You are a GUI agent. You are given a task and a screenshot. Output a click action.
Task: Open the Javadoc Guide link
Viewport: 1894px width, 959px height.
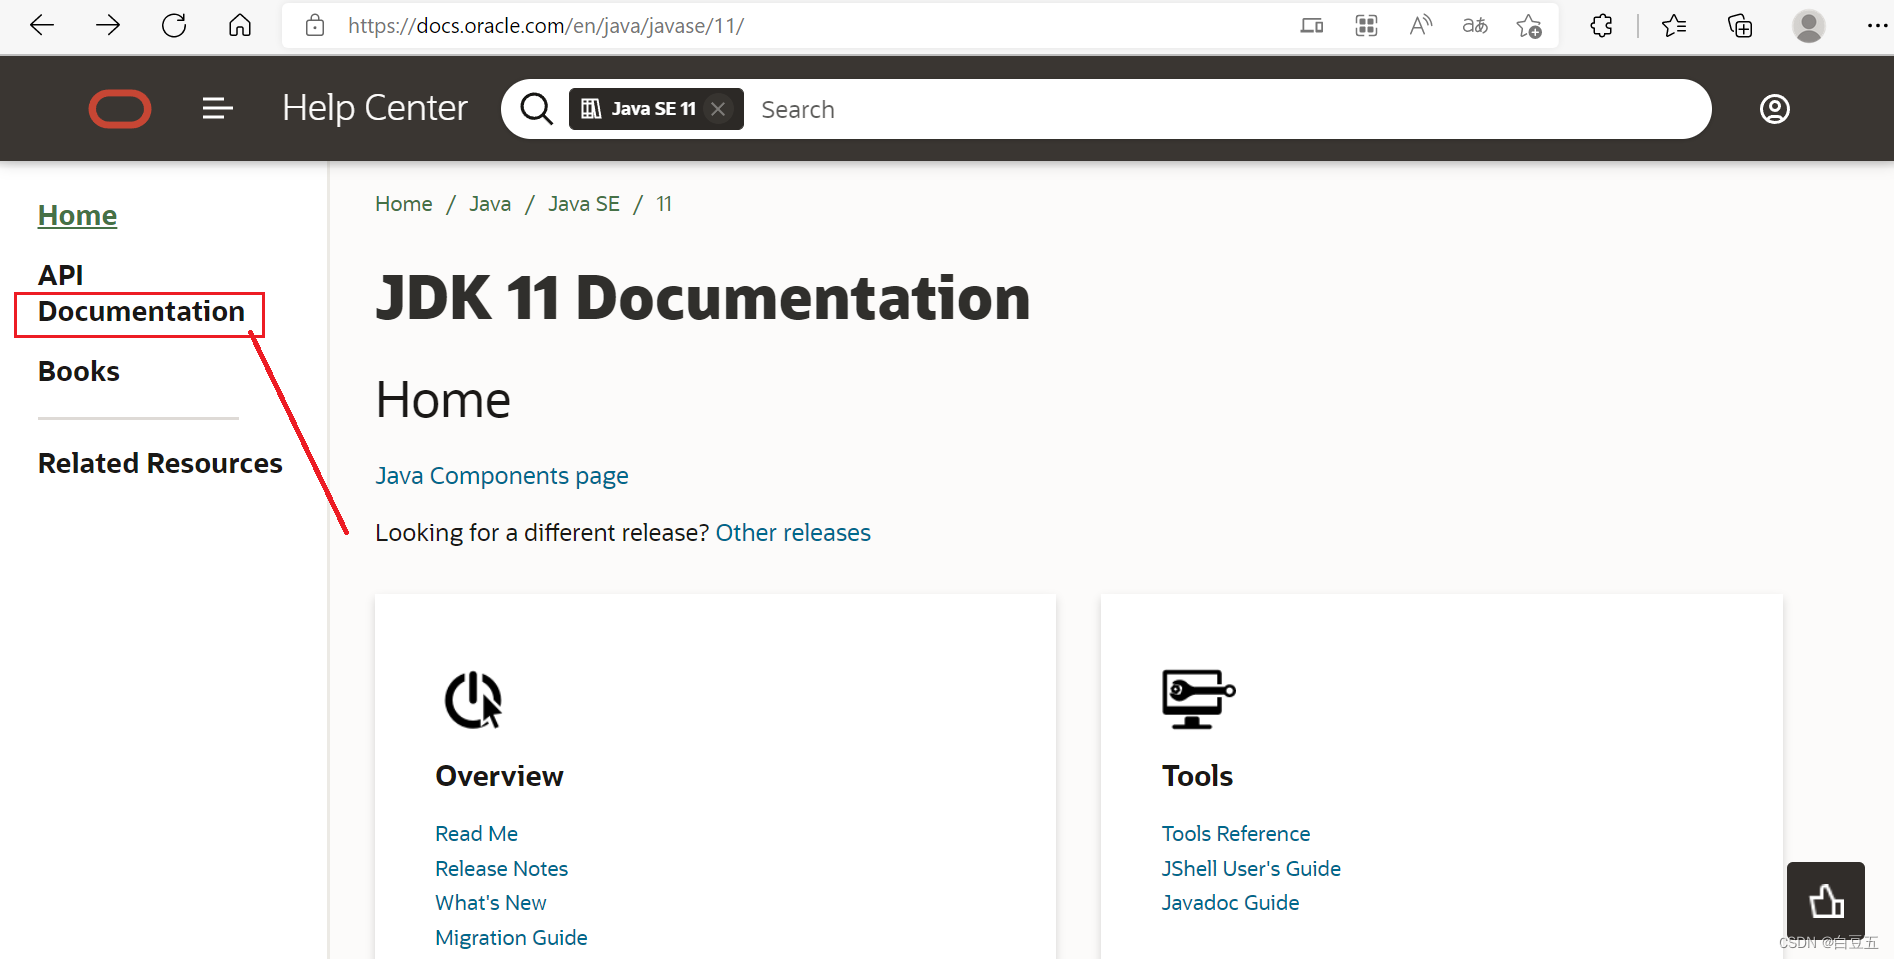[x=1230, y=903]
